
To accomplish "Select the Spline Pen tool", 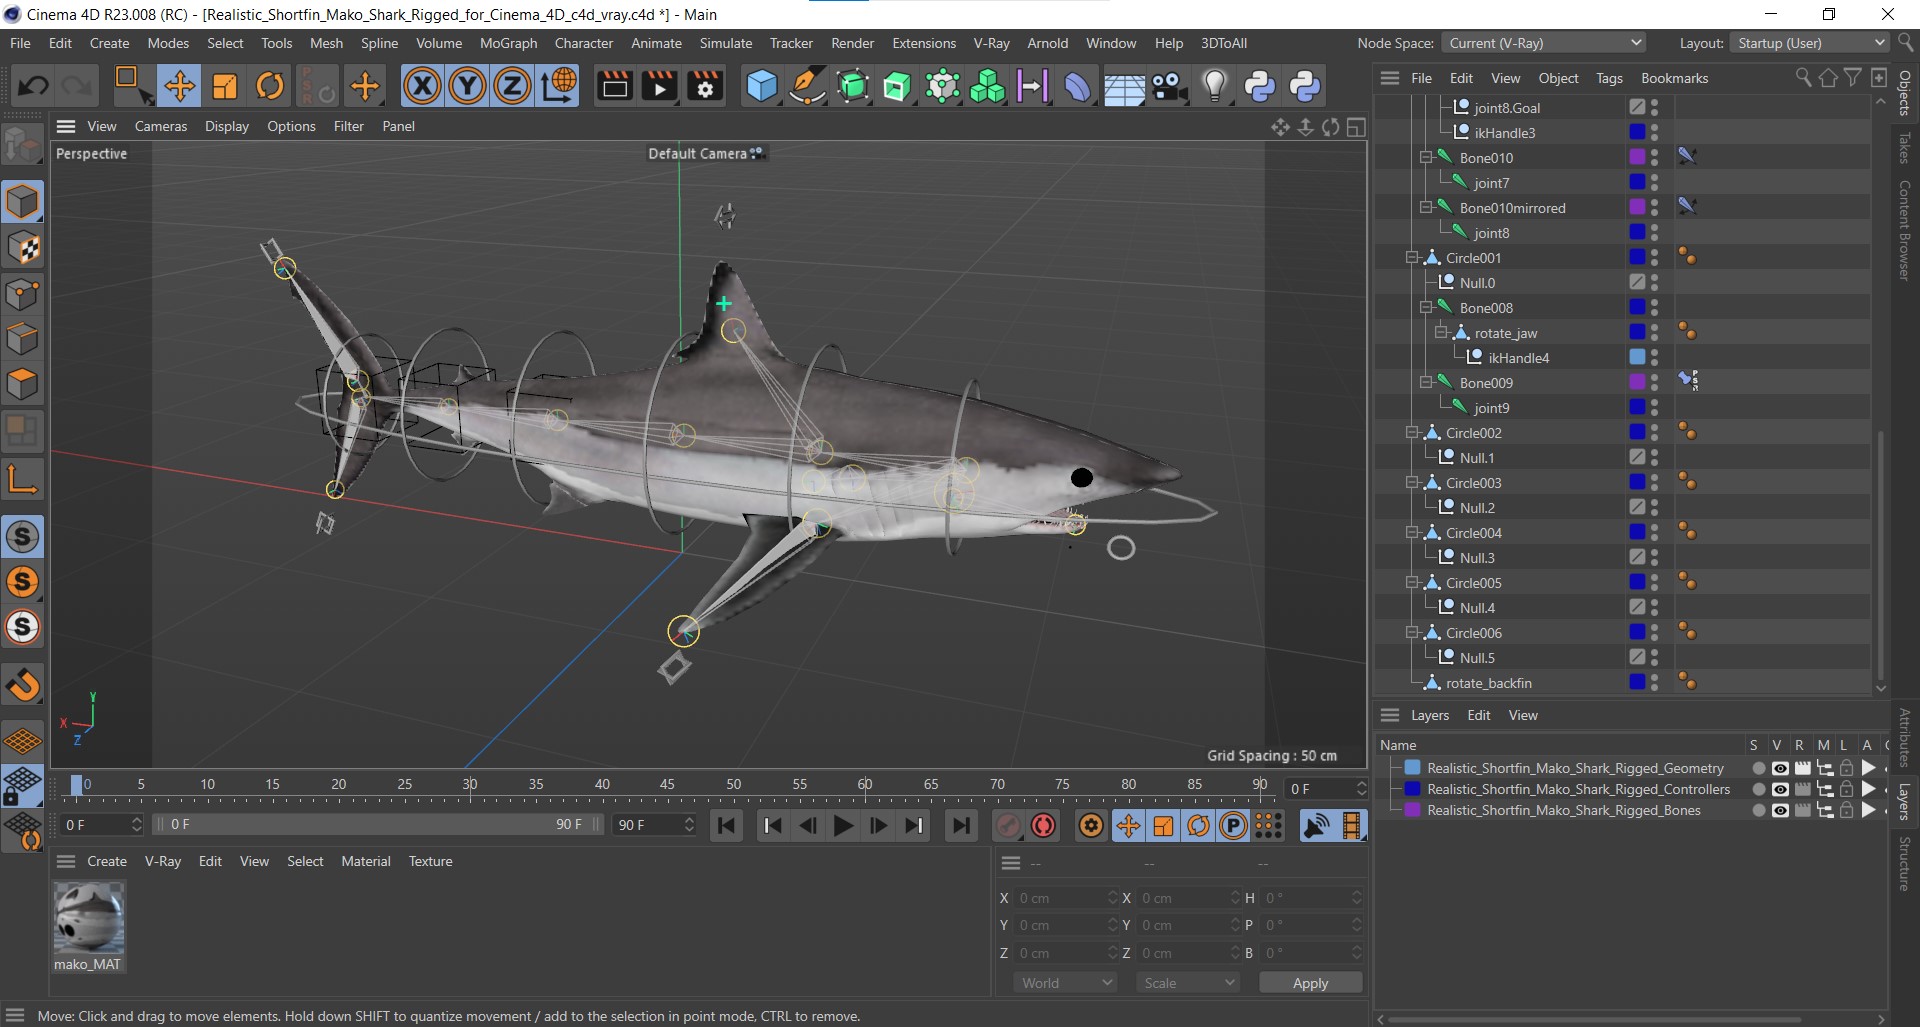I will click(x=807, y=86).
